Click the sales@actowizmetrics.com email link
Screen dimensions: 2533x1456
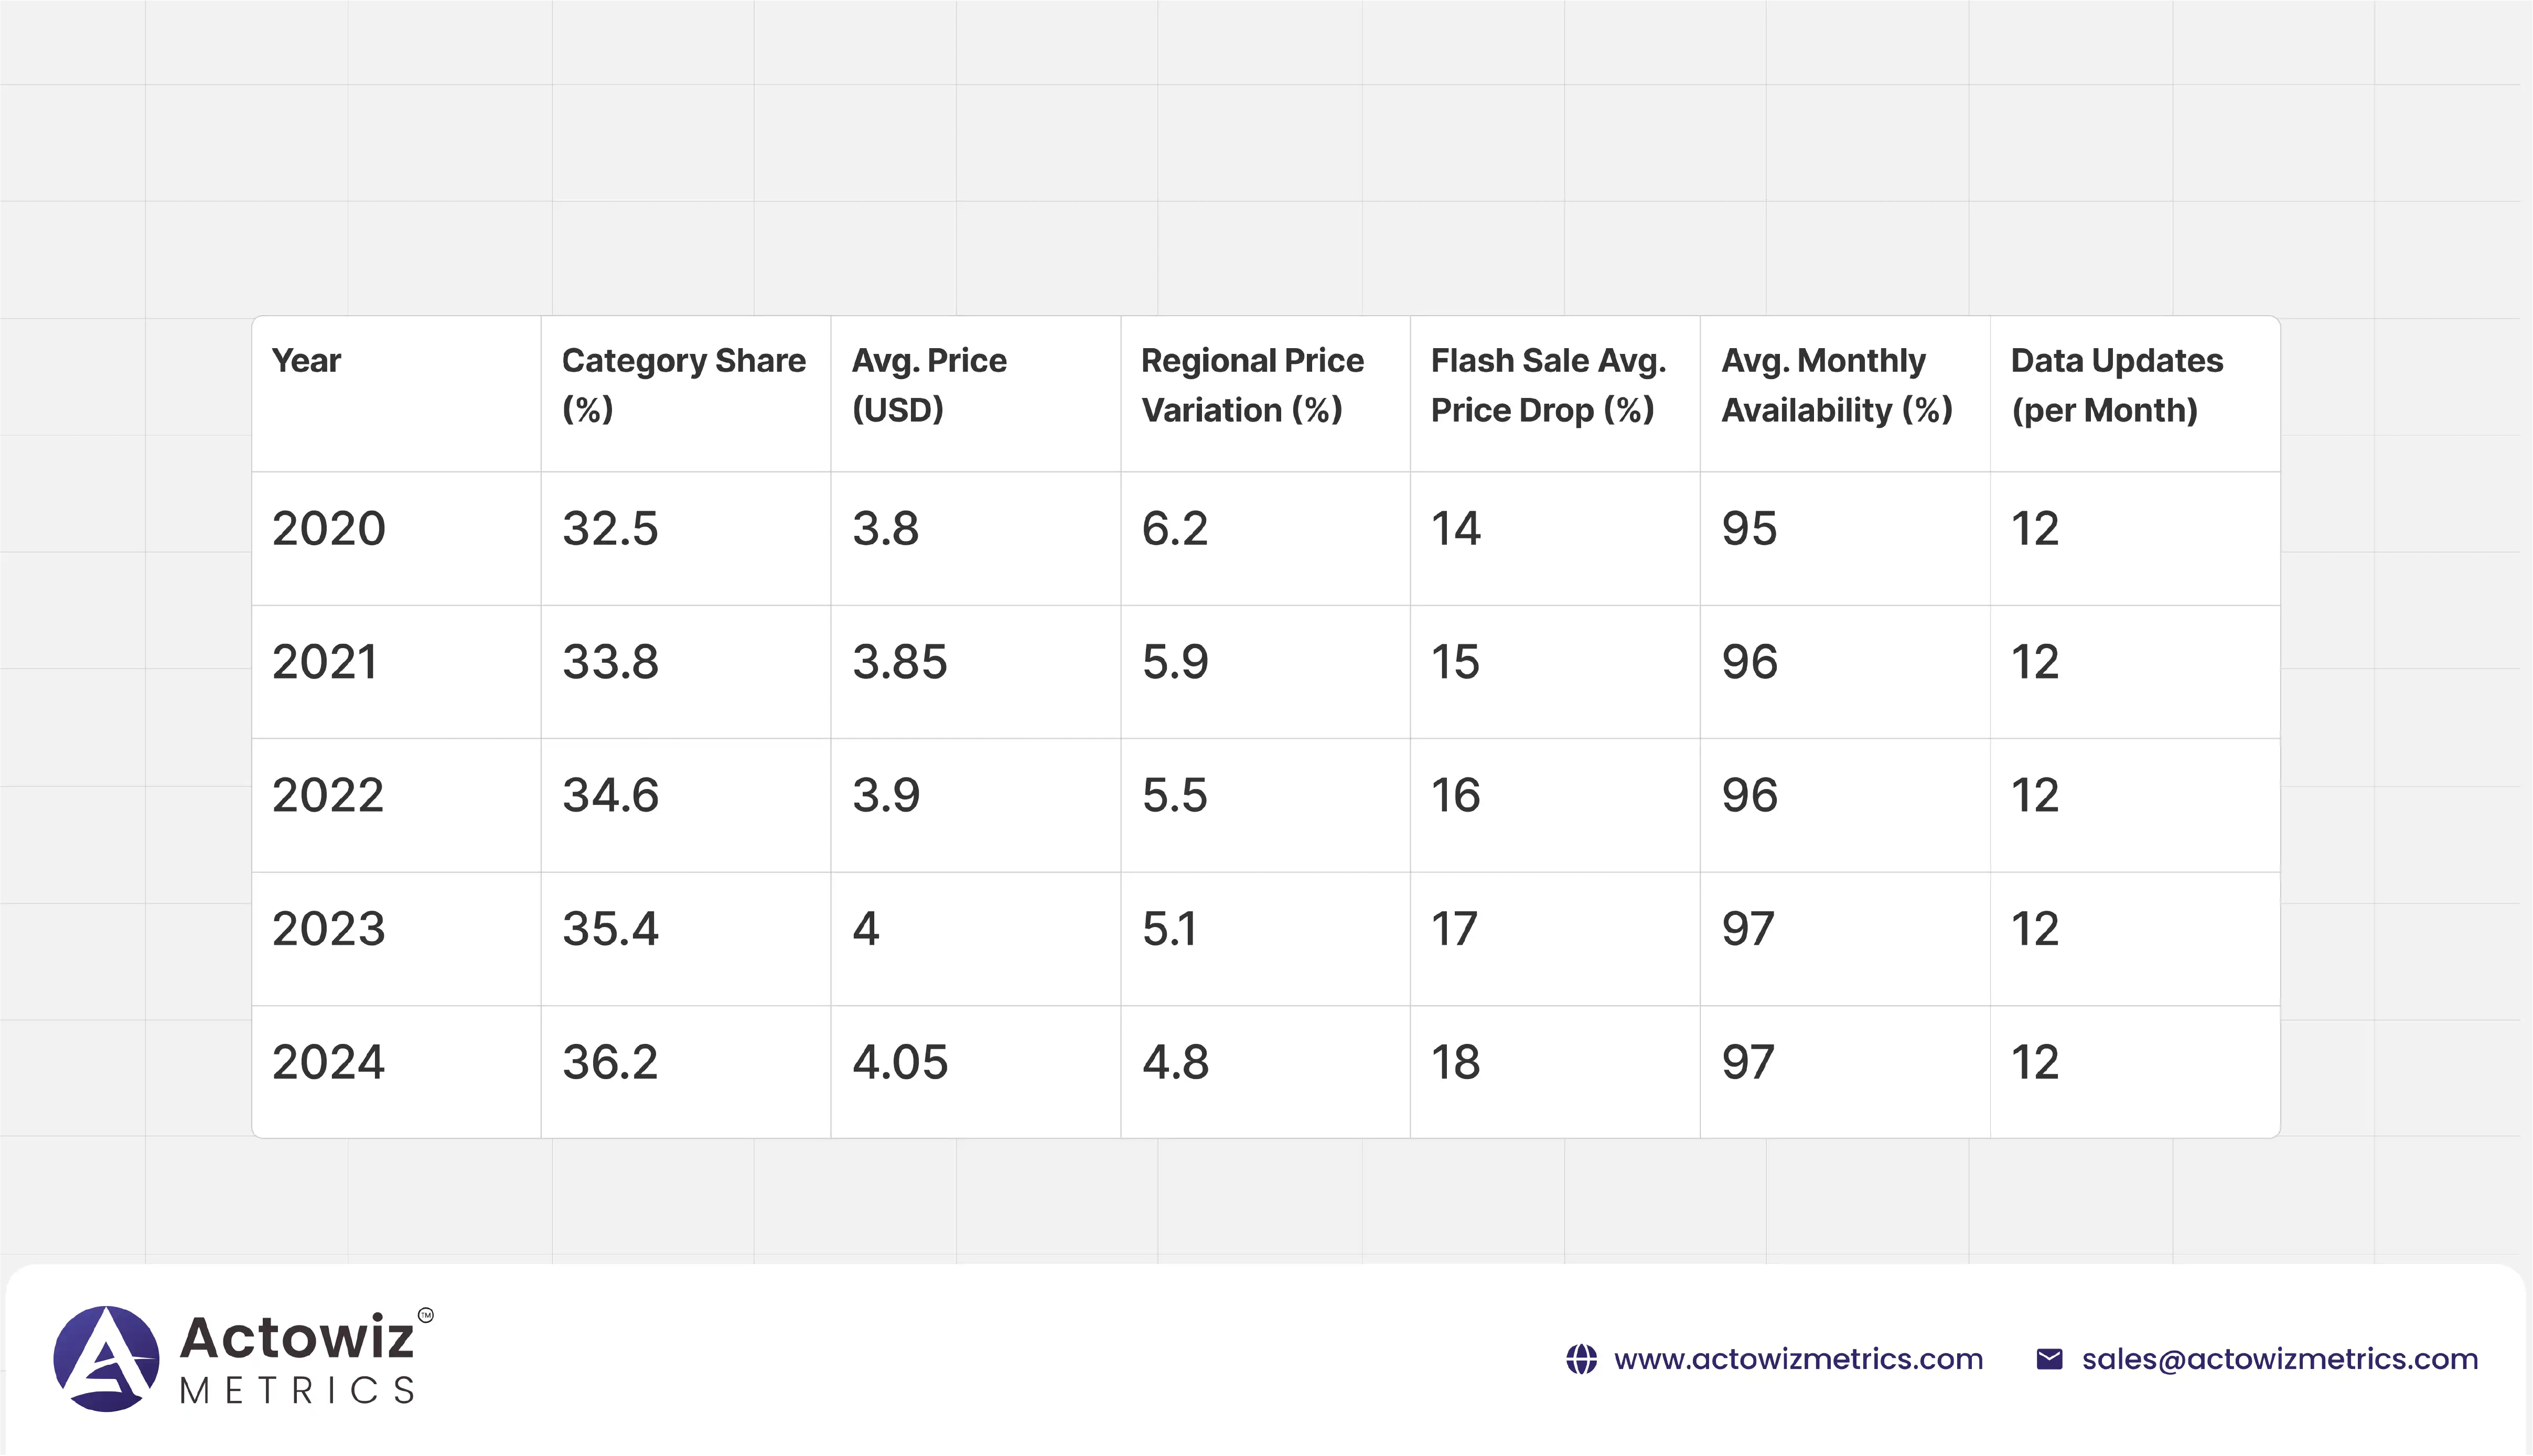coord(2279,1359)
